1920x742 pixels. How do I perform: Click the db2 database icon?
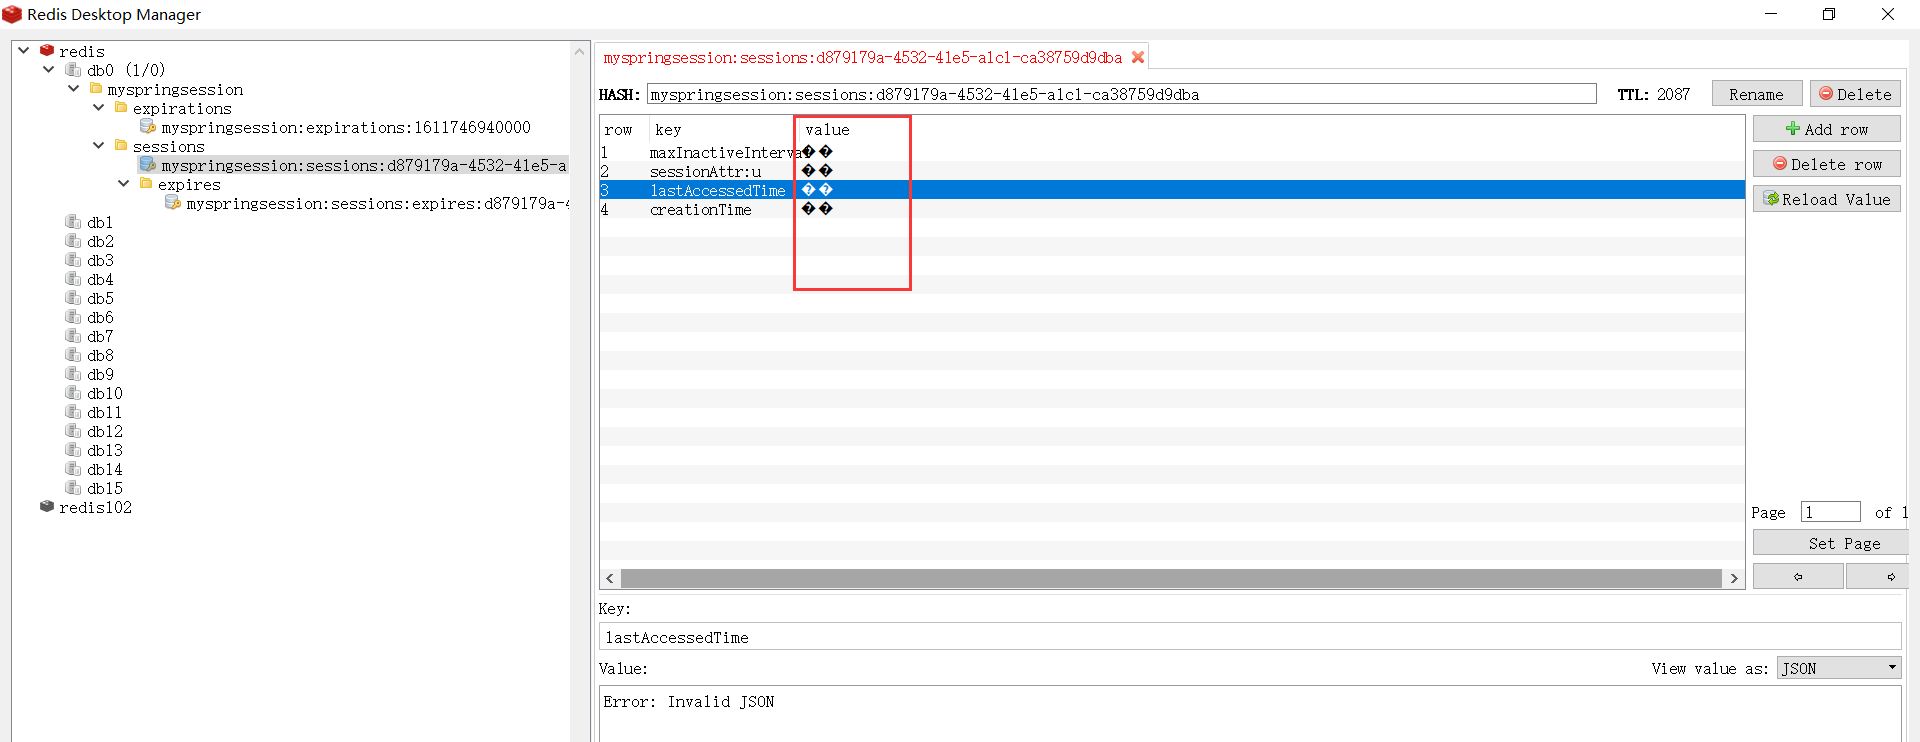72,240
